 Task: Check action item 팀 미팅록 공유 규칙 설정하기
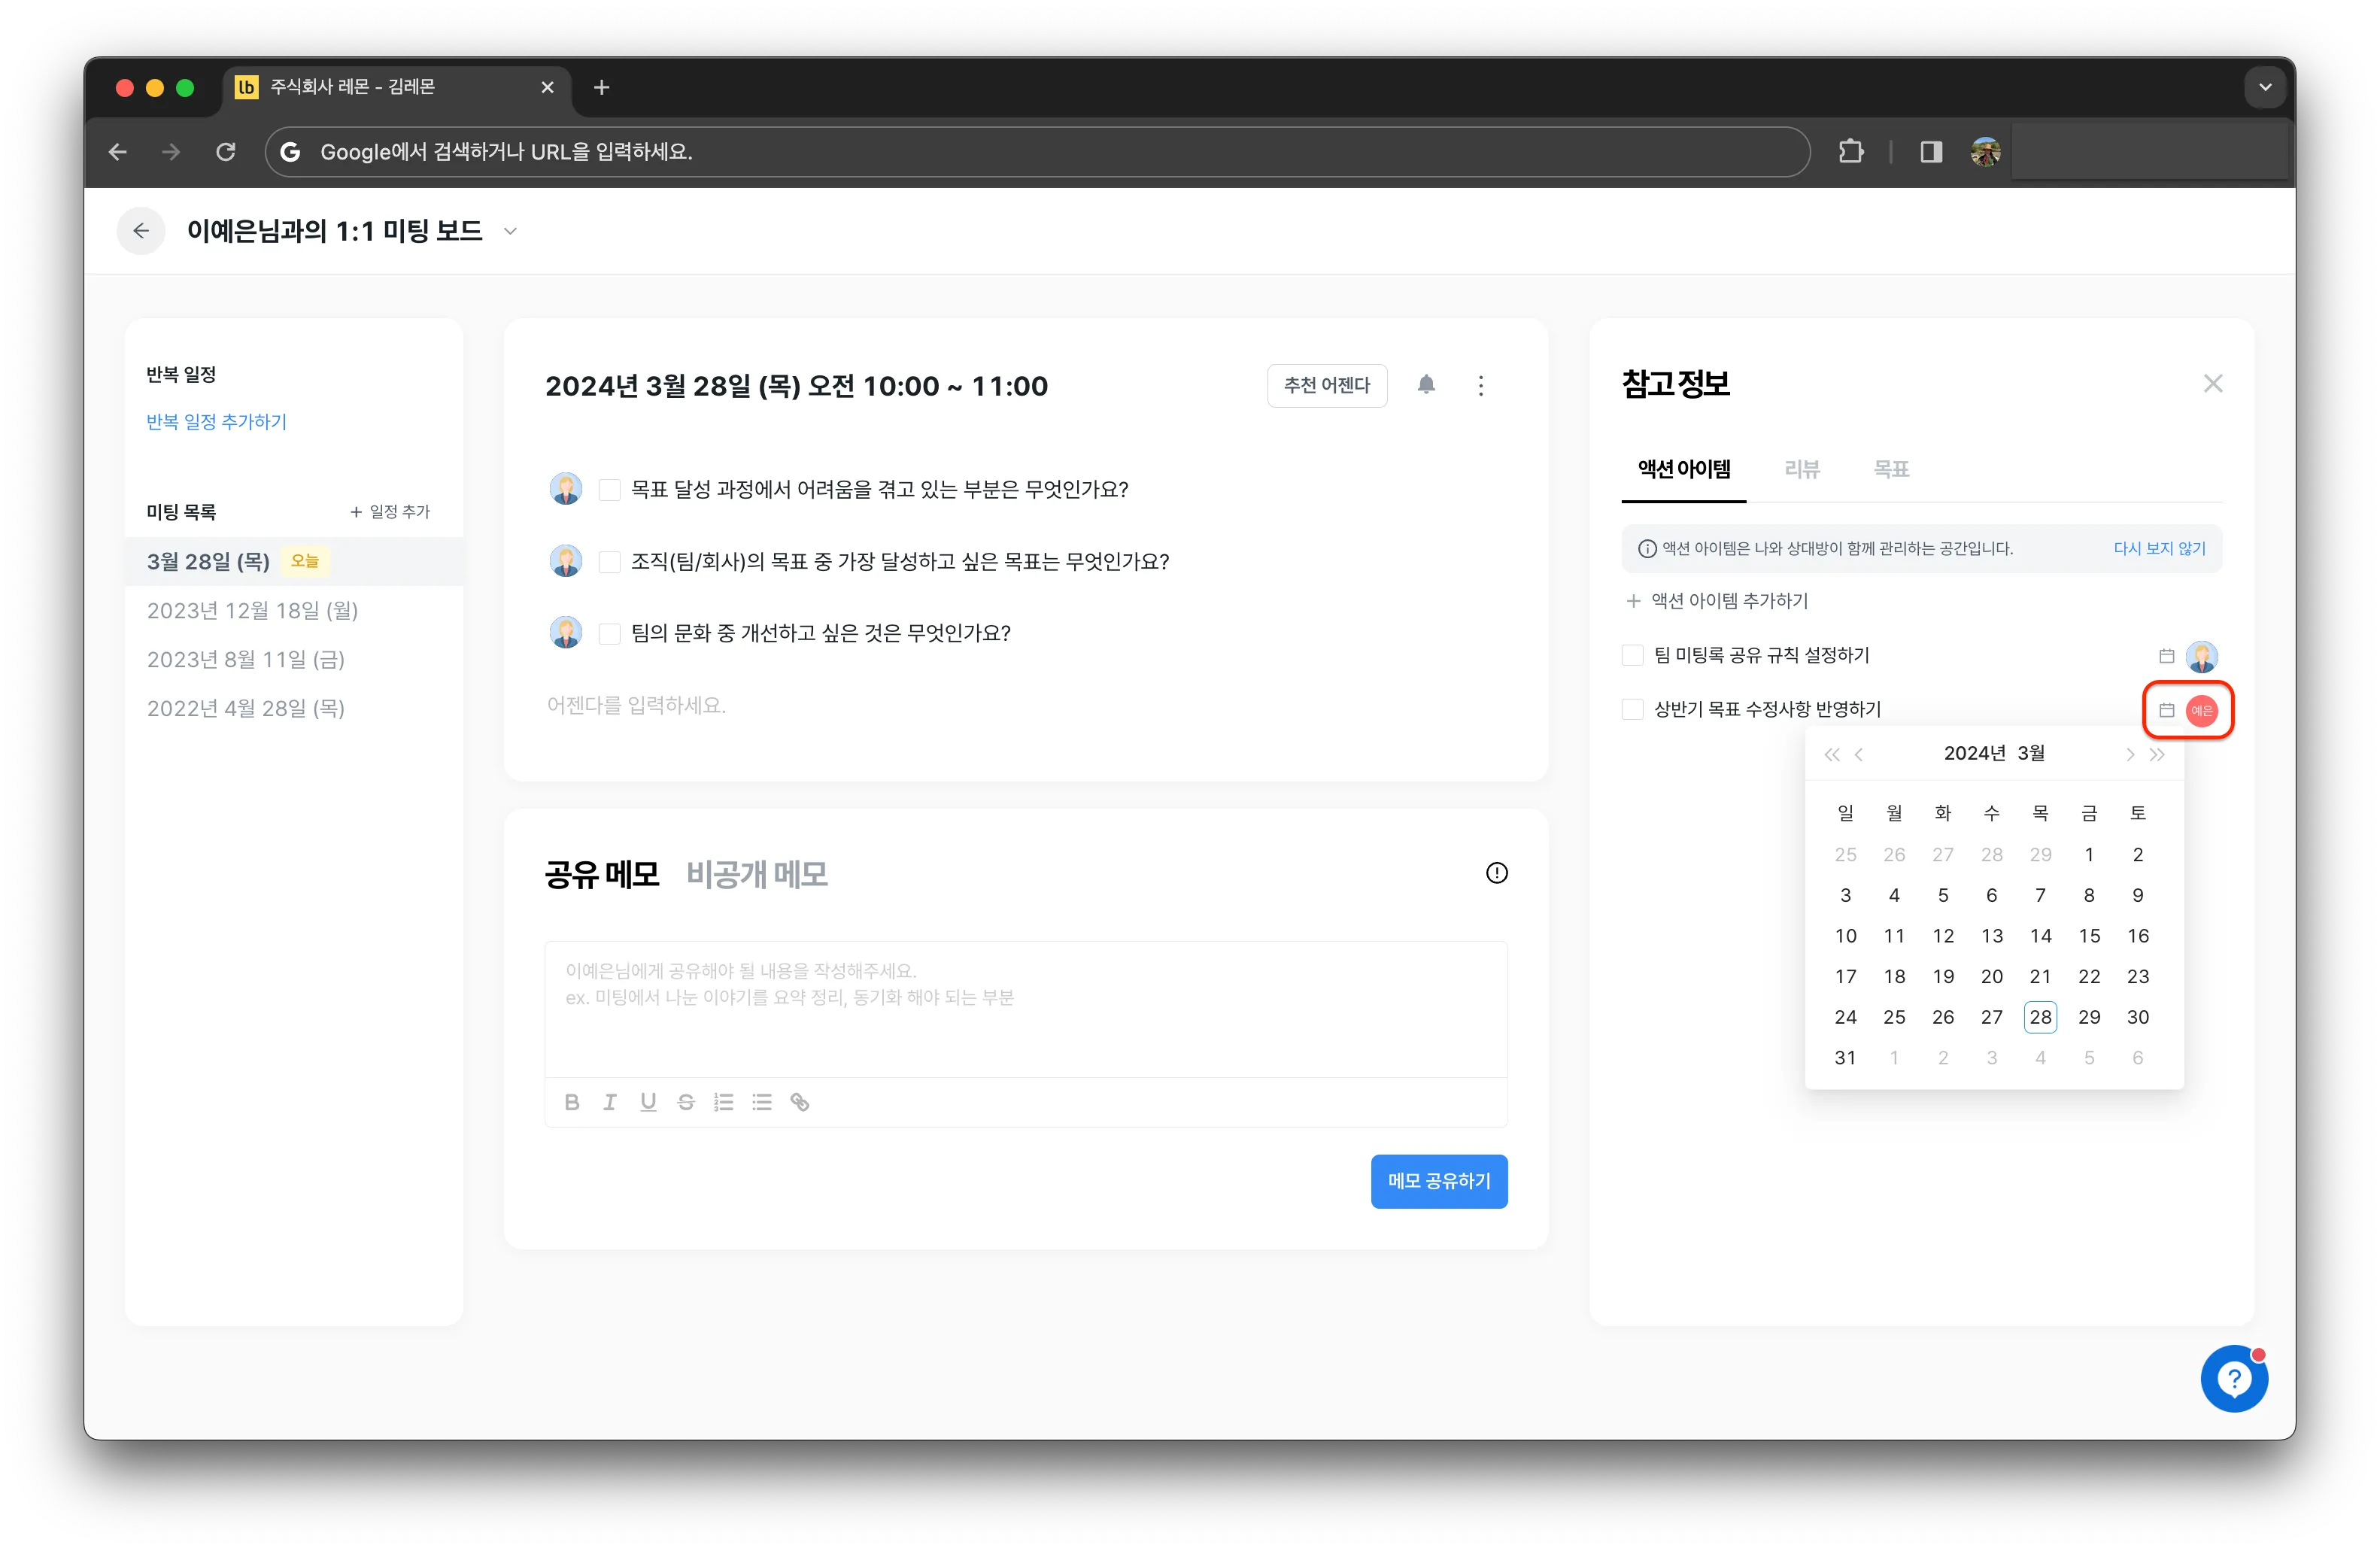point(1632,655)
